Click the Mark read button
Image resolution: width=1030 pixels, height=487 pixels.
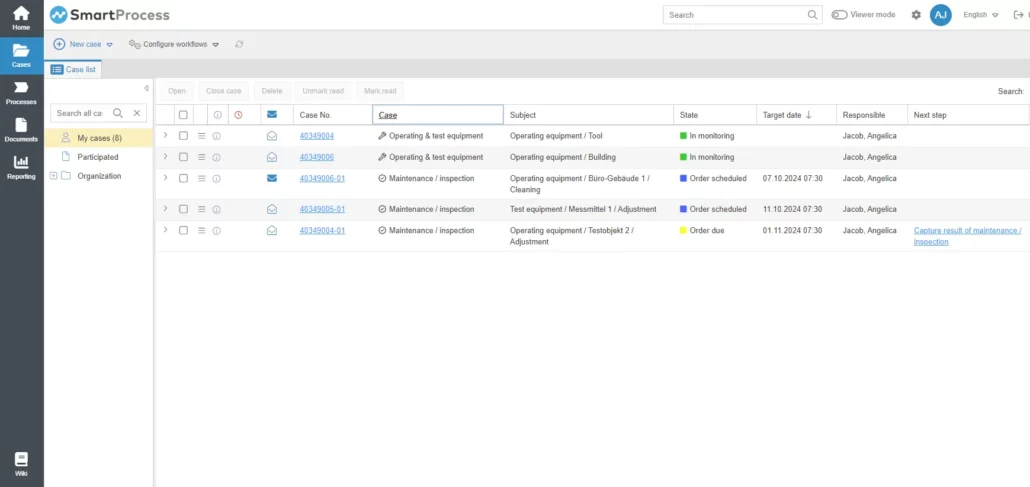[x=380, y=91]
